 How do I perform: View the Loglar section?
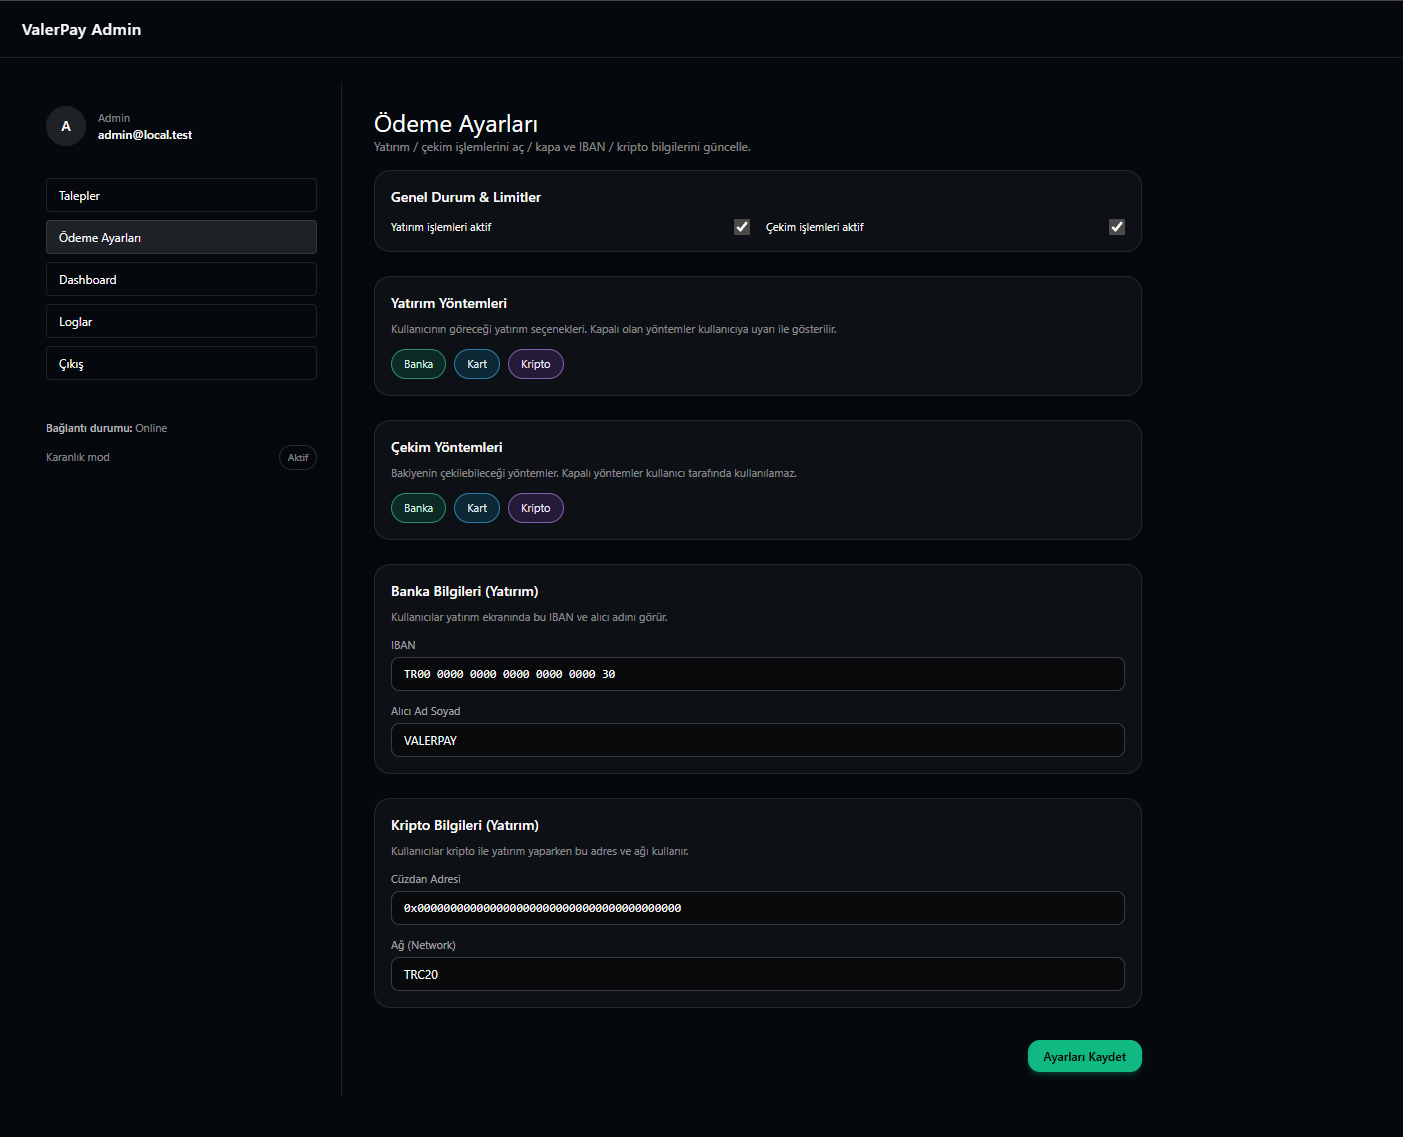tap(180, 321)
